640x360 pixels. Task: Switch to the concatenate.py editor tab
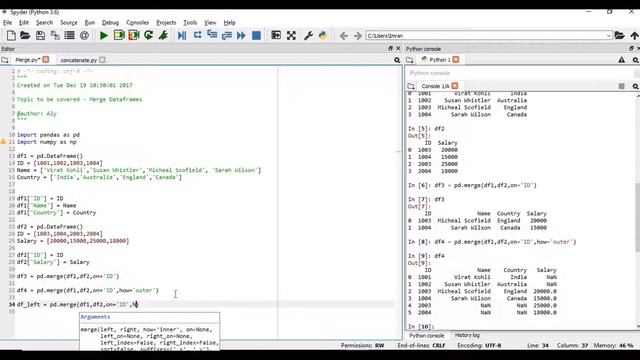[x=79, y=60]
